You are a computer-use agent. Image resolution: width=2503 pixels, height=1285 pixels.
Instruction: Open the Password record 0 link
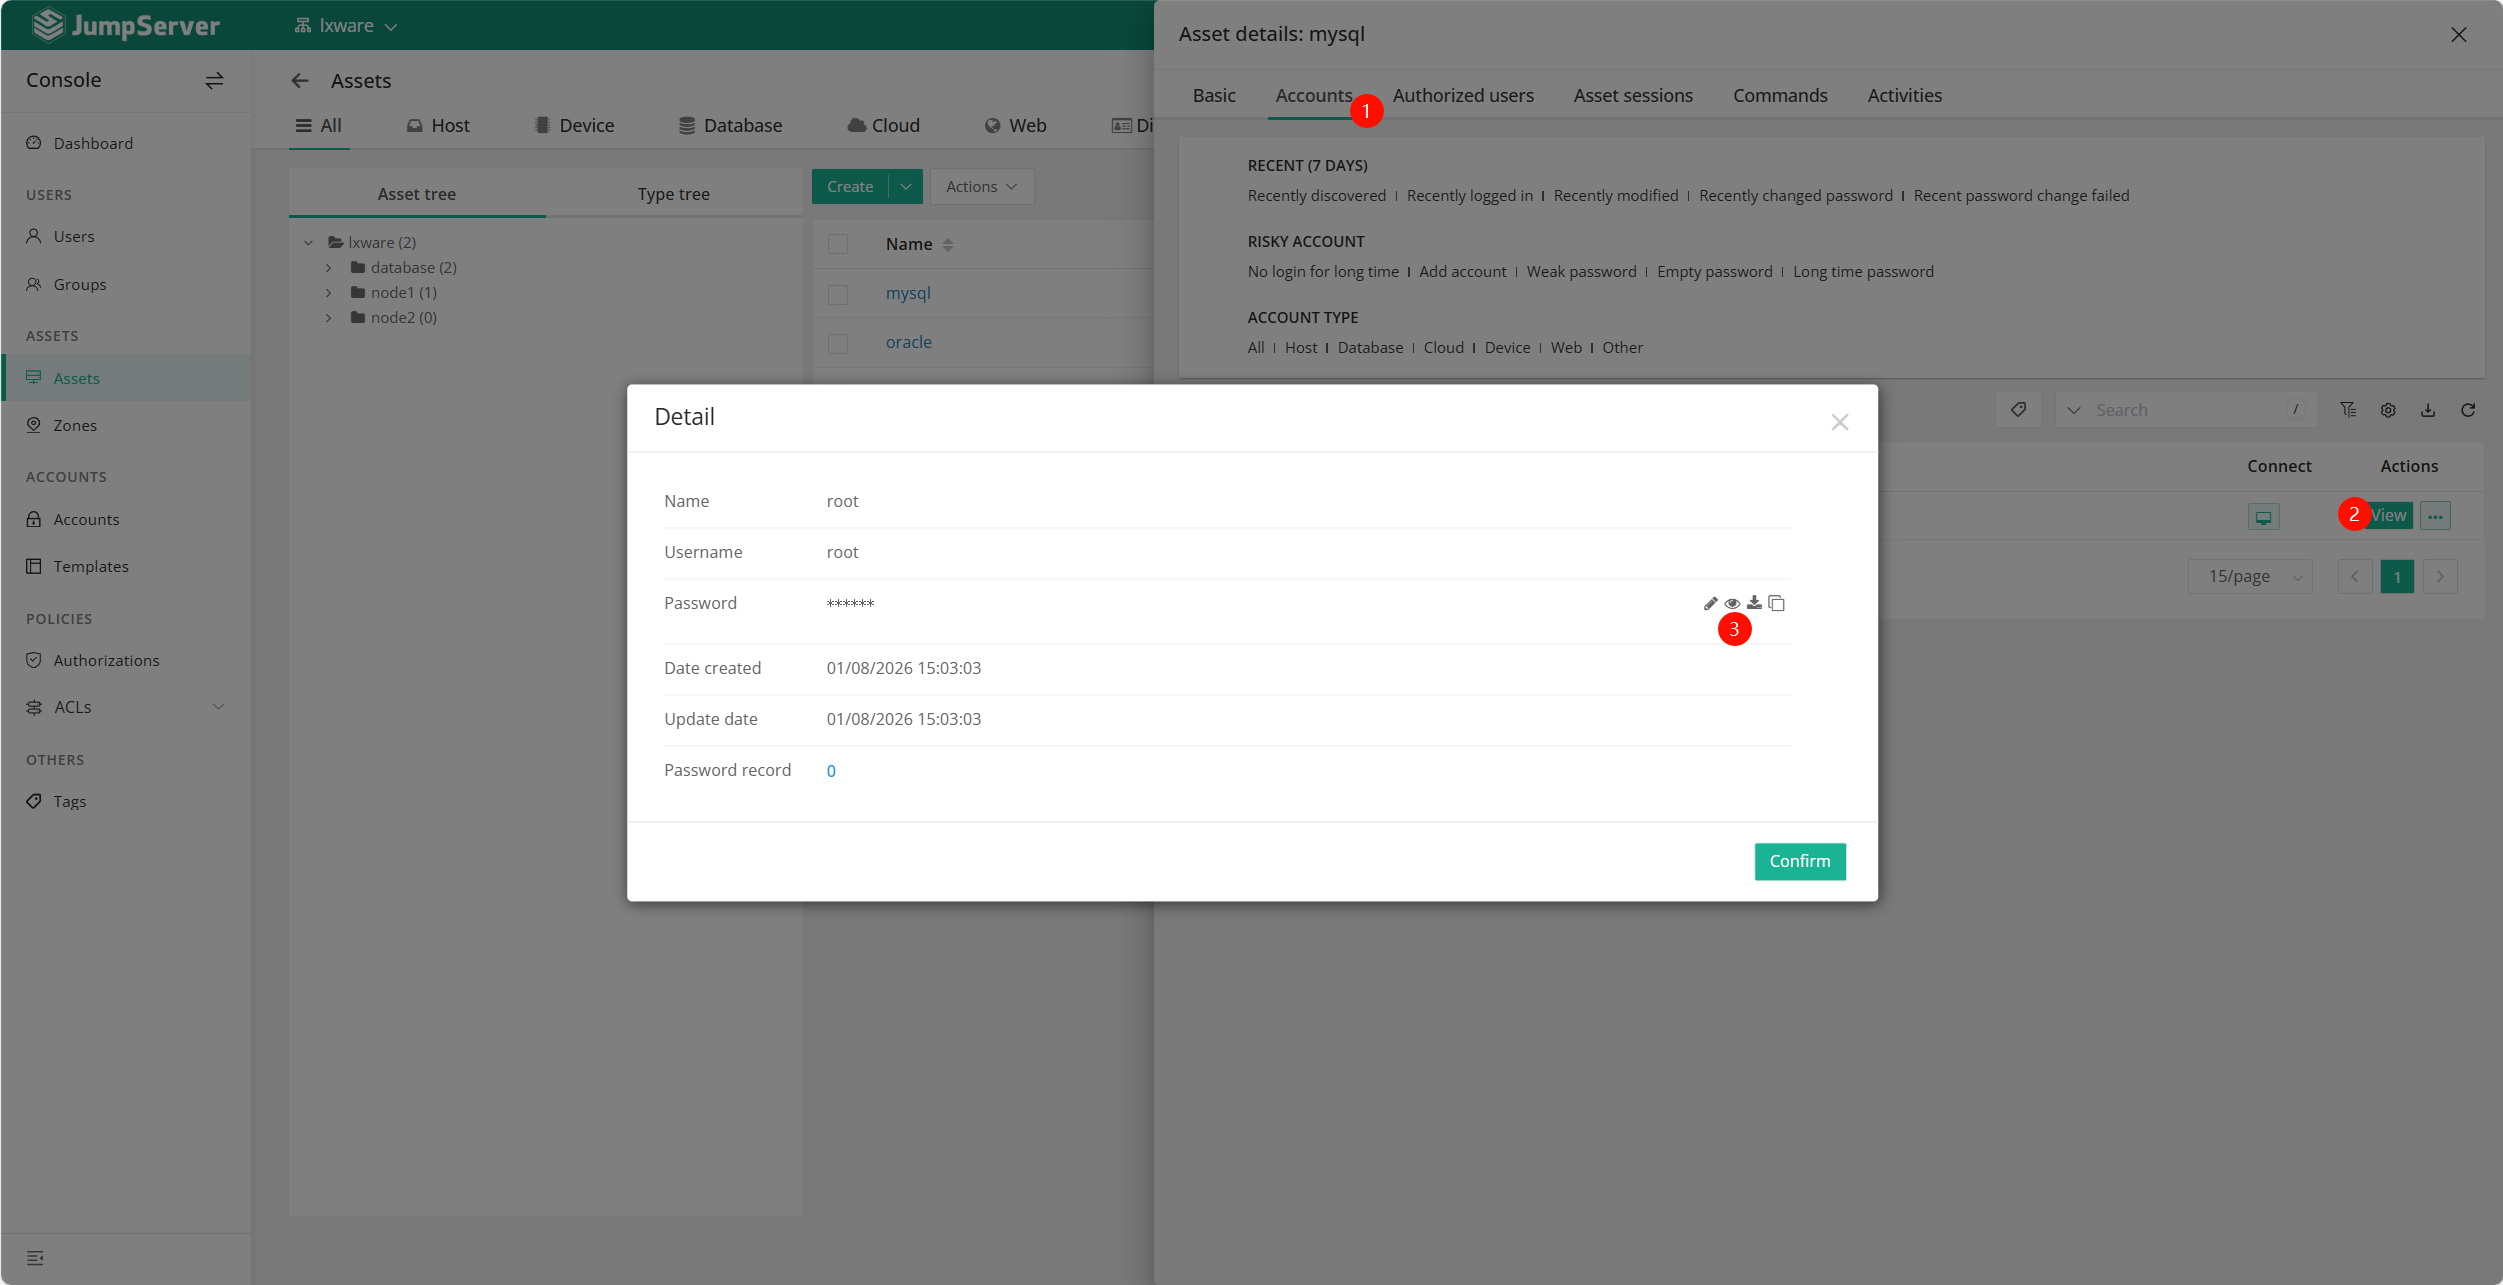pos(831,771)
